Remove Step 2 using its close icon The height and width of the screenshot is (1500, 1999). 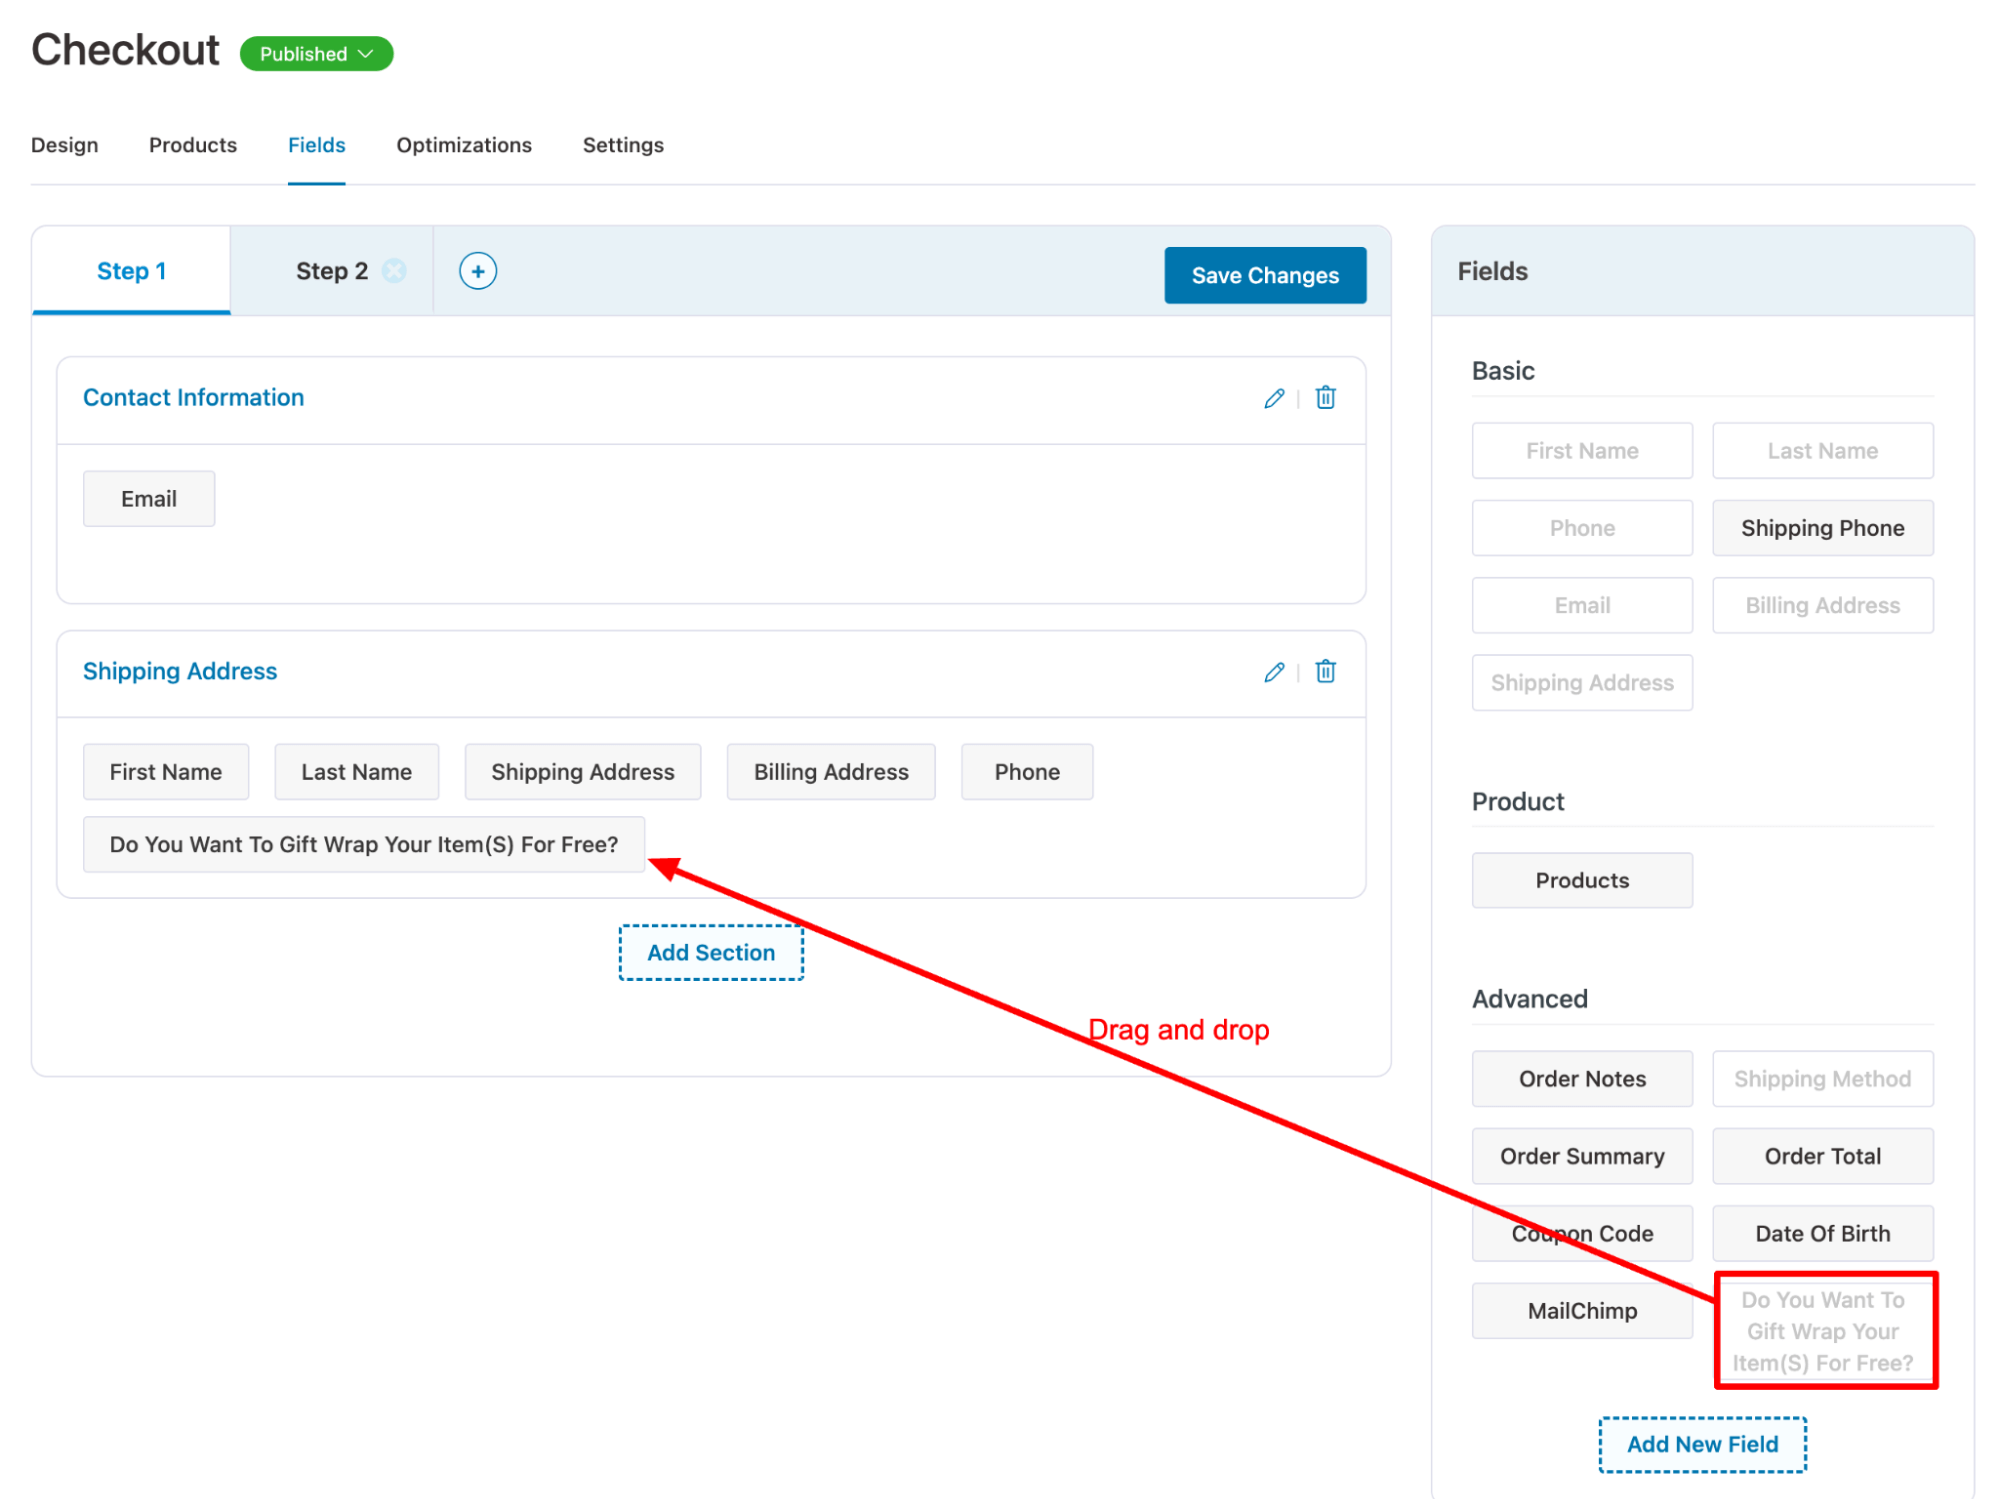point(396,270)
